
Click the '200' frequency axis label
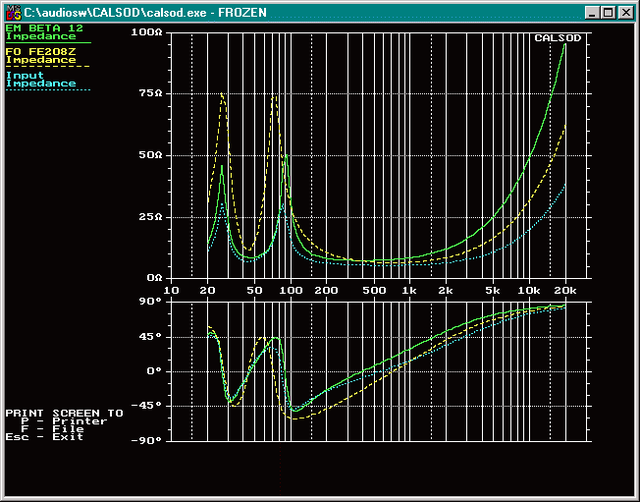(x=326, y=291)
